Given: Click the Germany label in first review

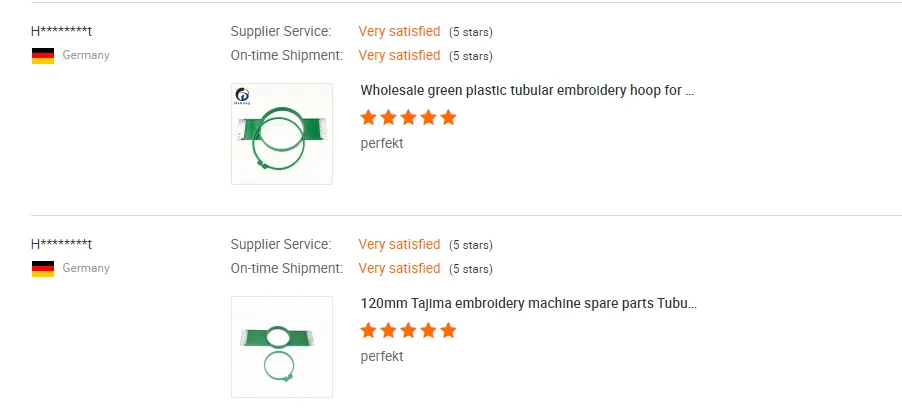Looking at the screenshot, I should pyautogui.click(x=86, y=56).
